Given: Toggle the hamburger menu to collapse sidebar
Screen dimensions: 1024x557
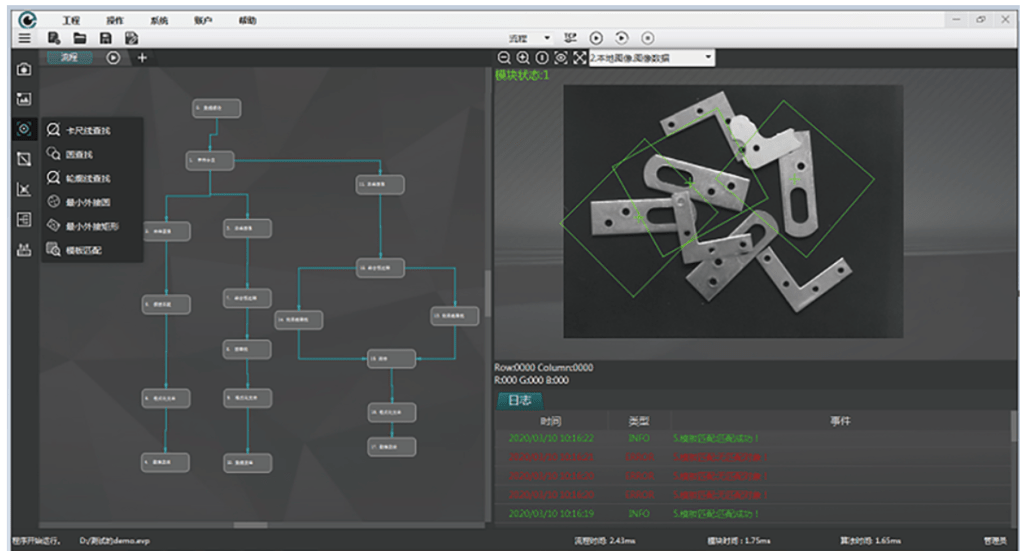Looking at the screenshot, I should (x=24, y=38).
